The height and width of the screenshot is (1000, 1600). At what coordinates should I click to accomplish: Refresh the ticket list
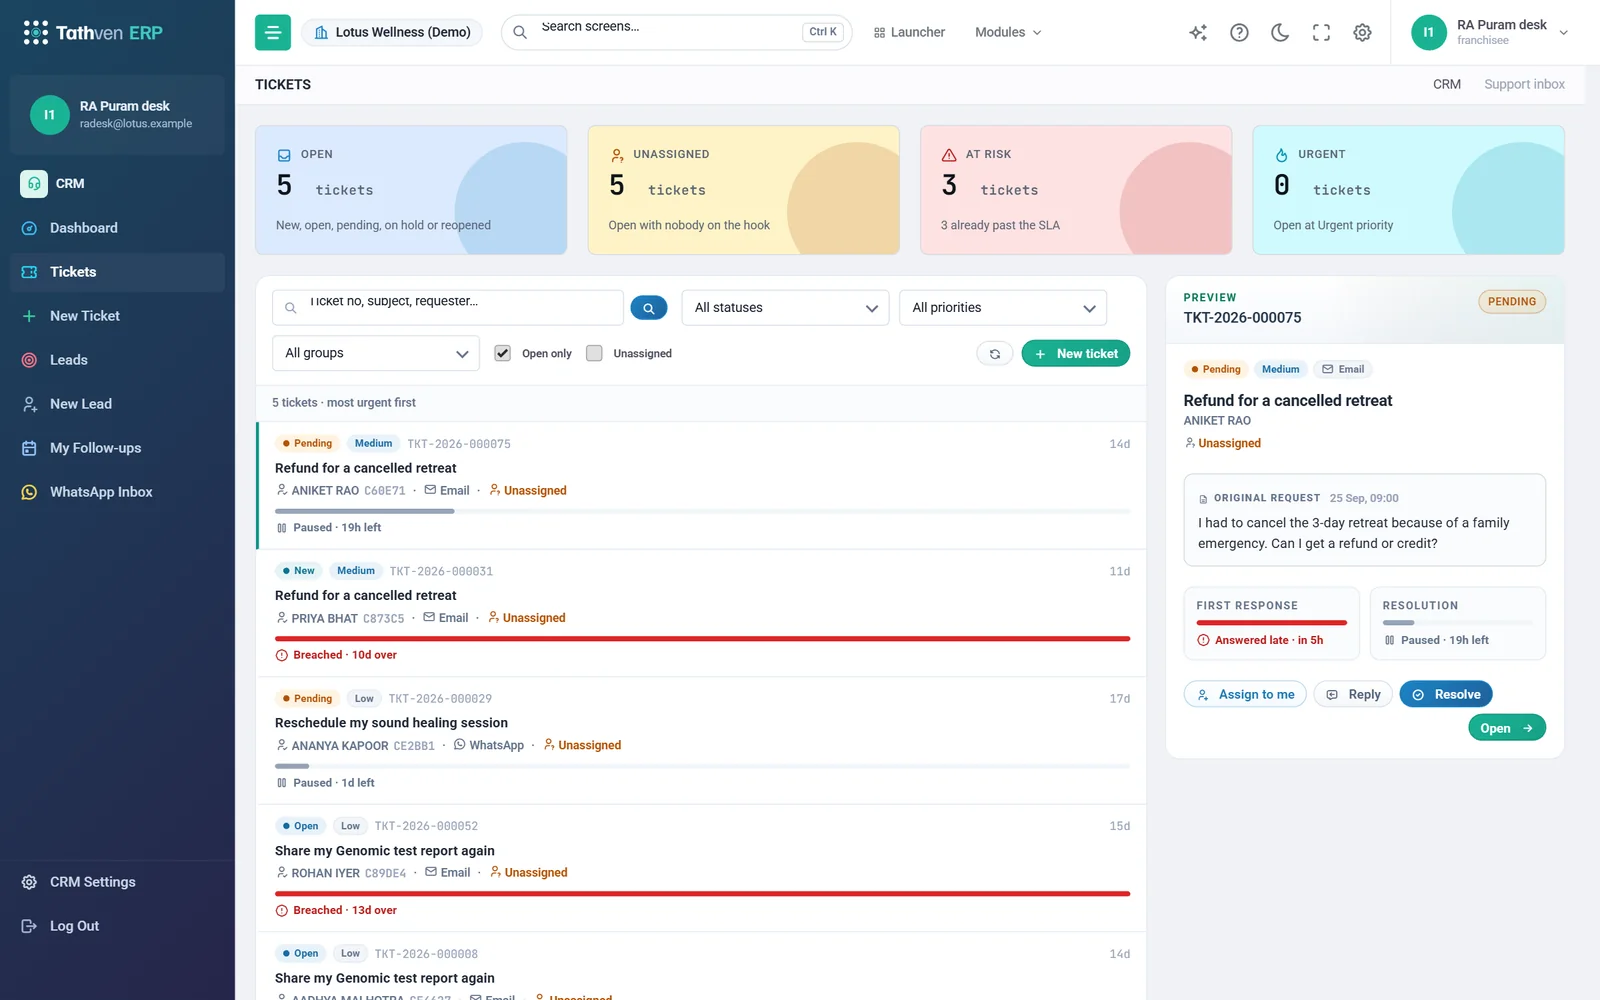(995, 353)
